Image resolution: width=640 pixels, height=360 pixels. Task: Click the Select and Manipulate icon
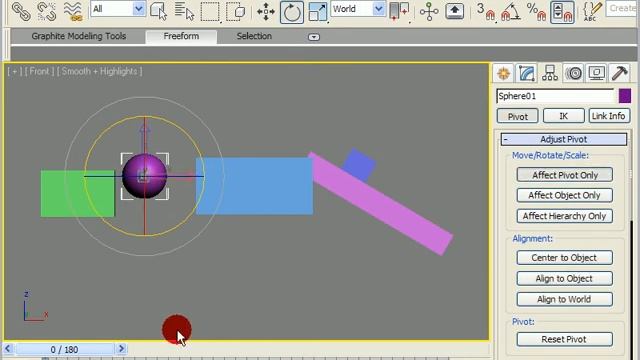429,11
